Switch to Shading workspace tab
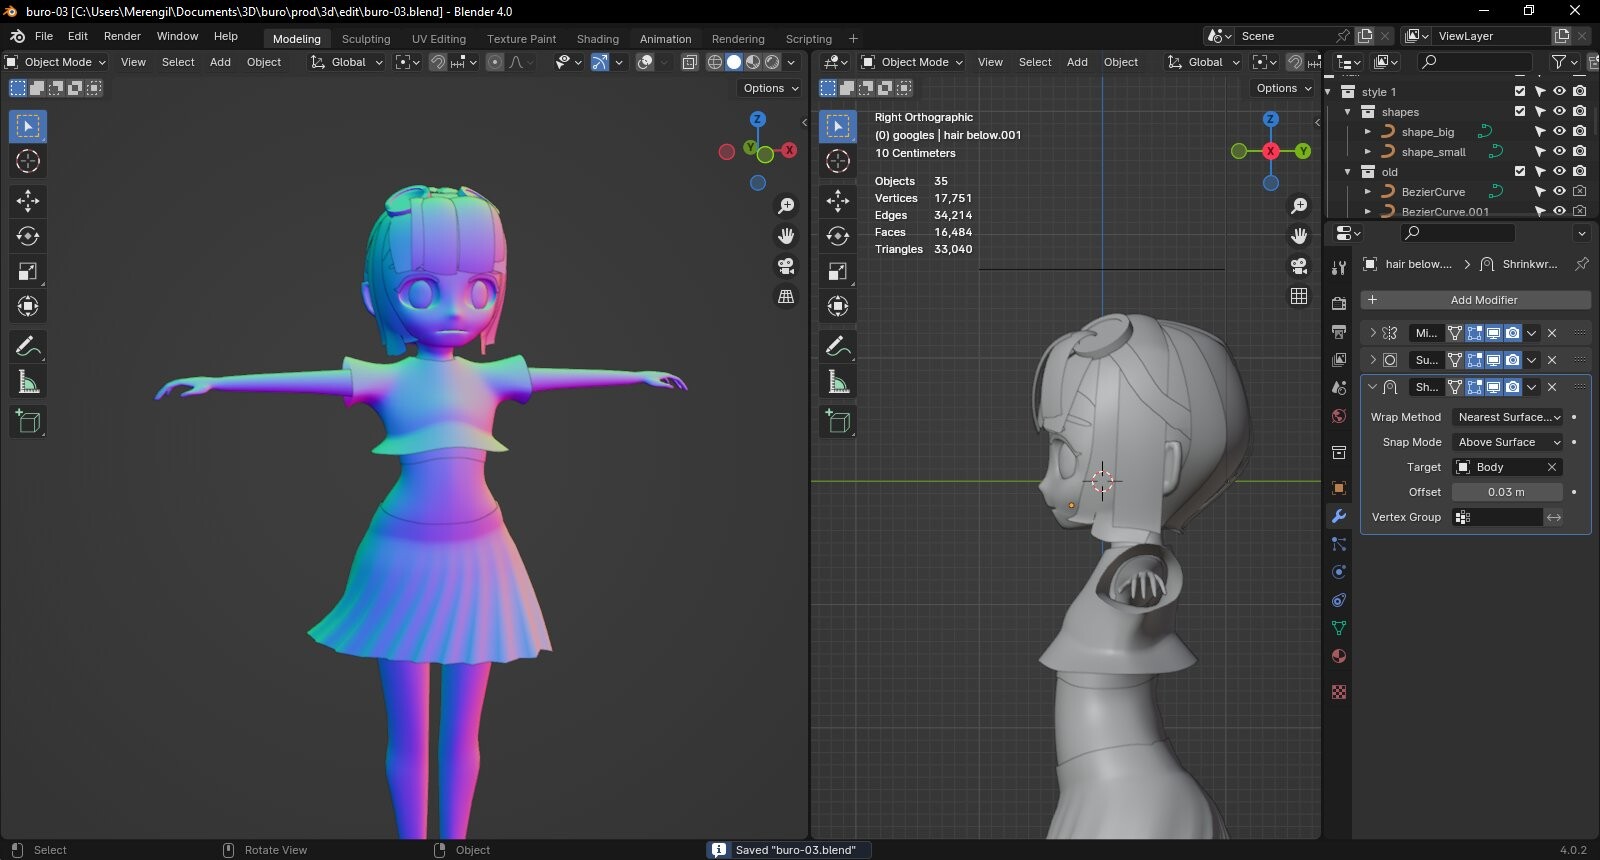The image size is (1600, 860). (x=598, y=39)
